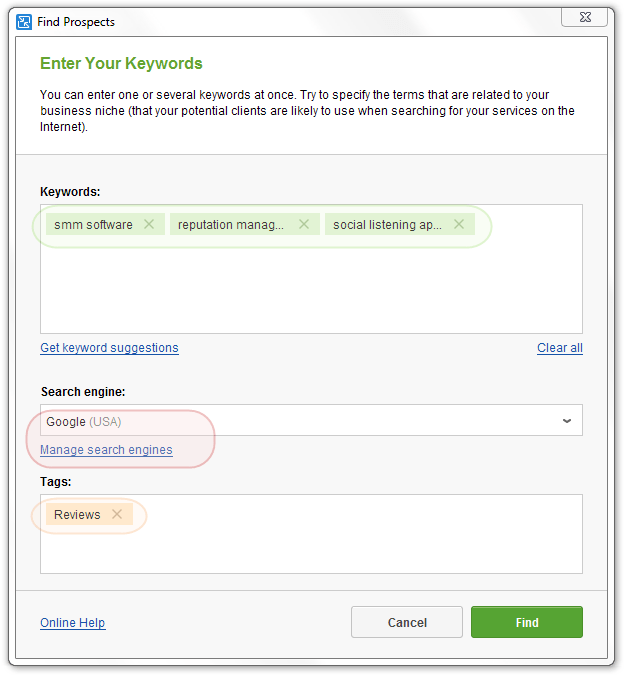Viewport: 625px width, 676px height.
Task: Click the Find Prospects app icon in title bar
Action: tap(24, 22)
